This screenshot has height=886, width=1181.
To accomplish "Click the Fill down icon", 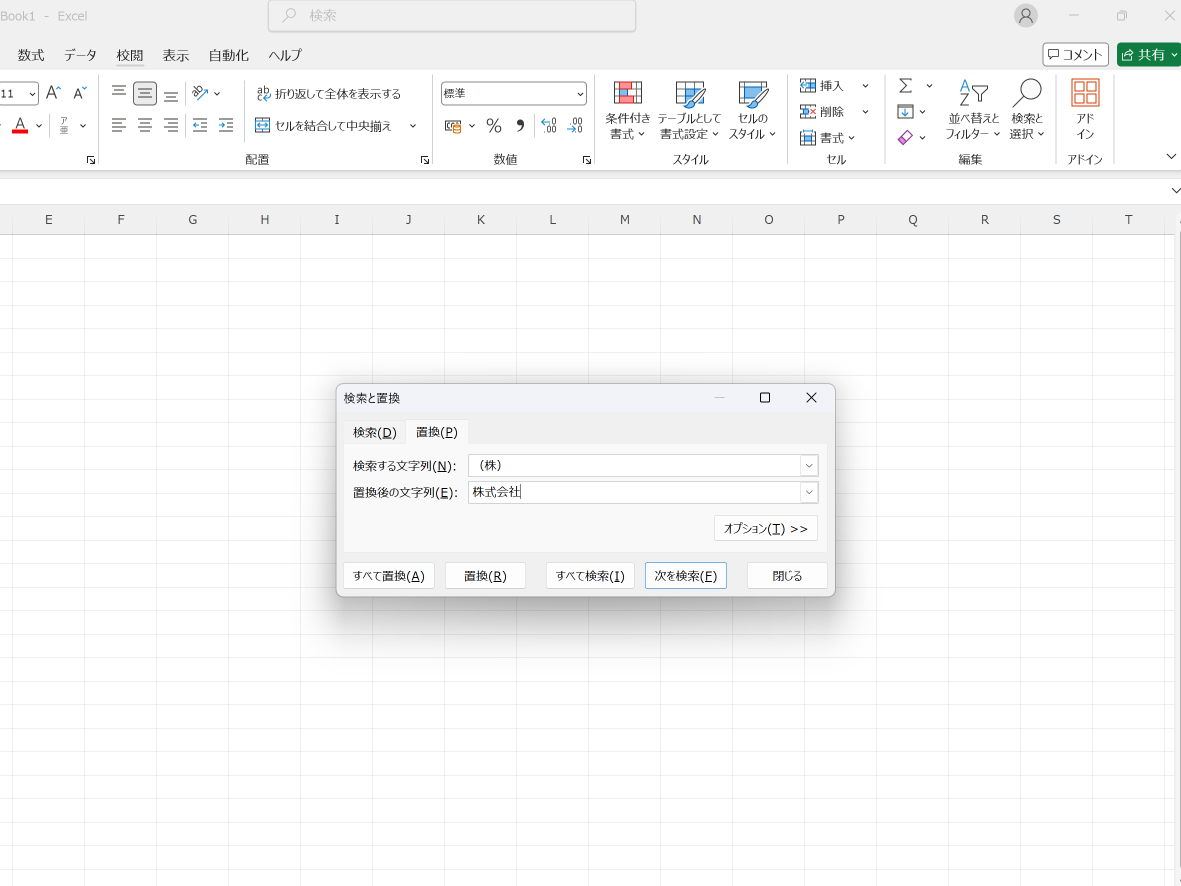I will [906, 112].
